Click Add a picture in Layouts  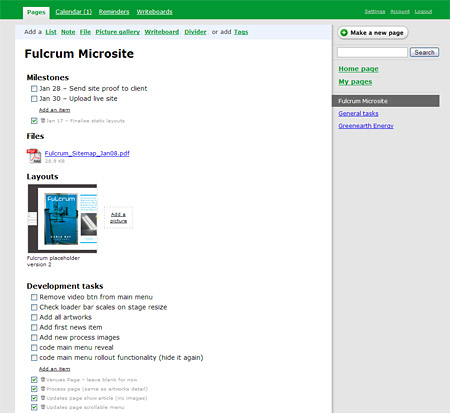[118, 218]
